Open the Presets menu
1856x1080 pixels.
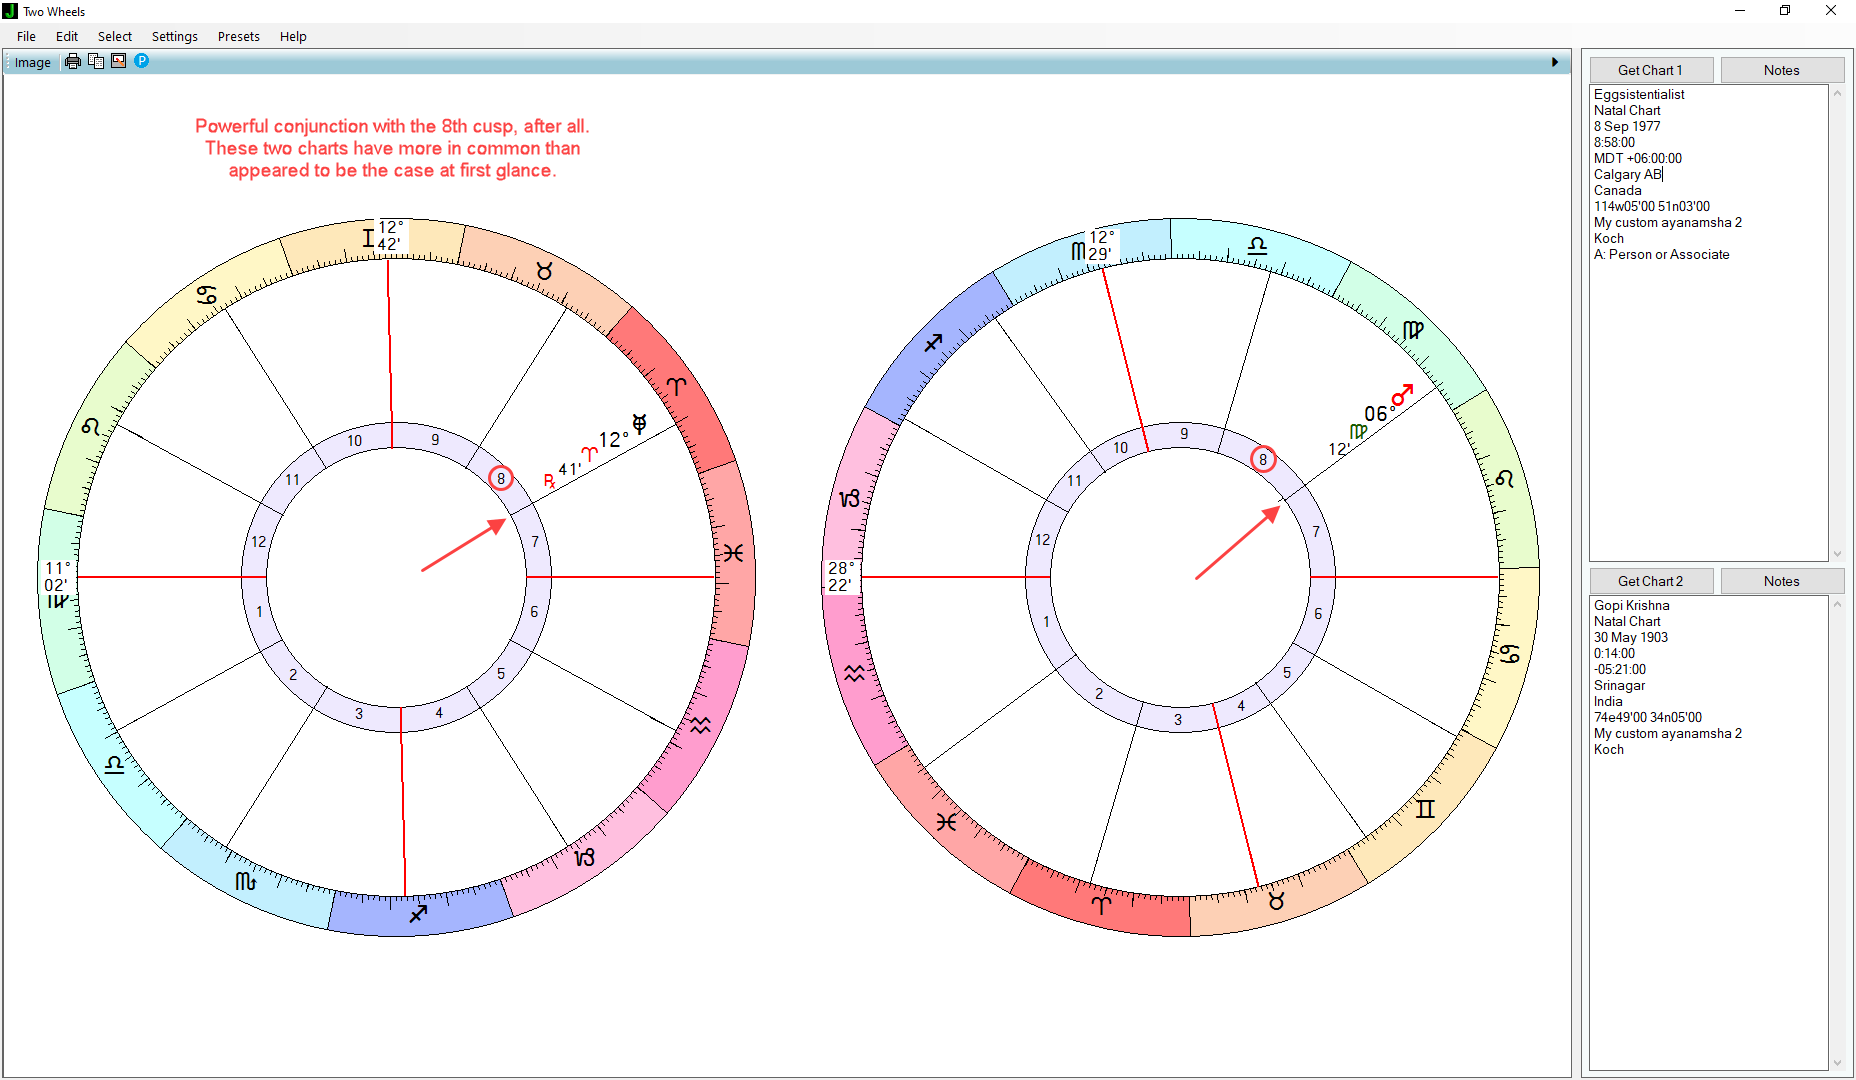coord(239,36)
